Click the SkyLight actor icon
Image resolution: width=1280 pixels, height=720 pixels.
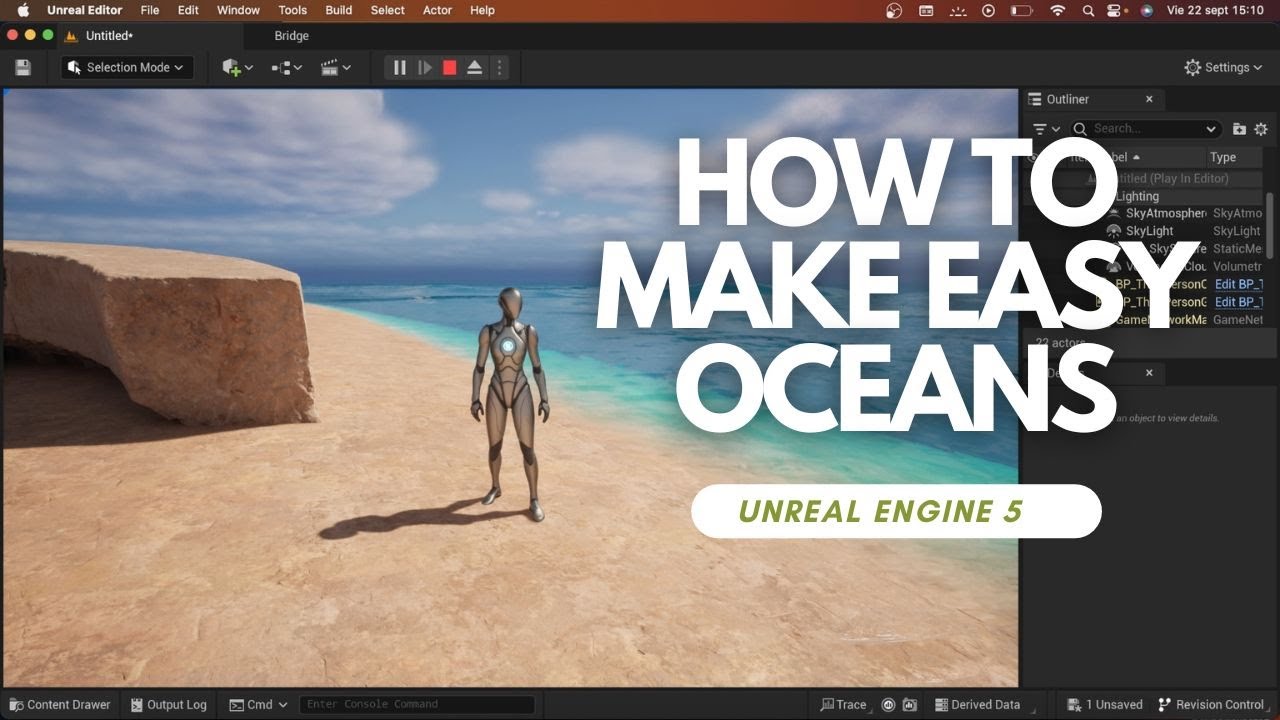click(1114, 231)
